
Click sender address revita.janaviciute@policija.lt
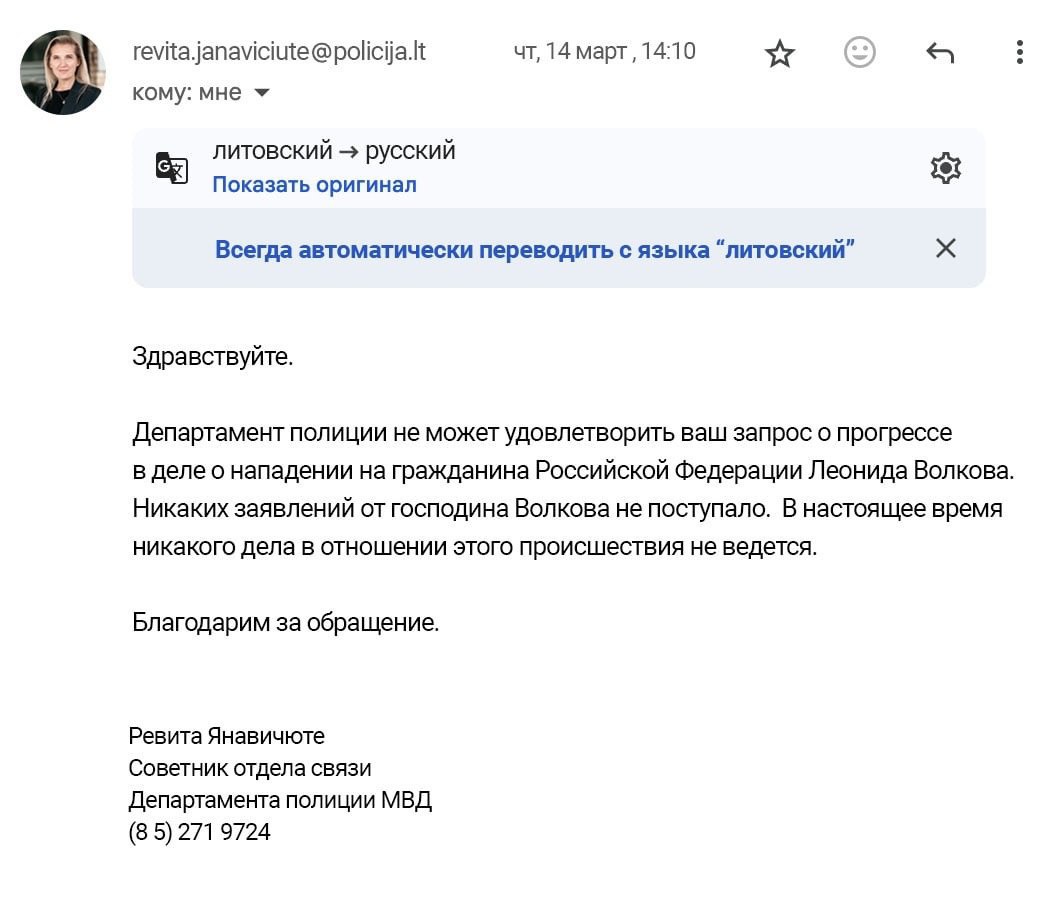279,52
